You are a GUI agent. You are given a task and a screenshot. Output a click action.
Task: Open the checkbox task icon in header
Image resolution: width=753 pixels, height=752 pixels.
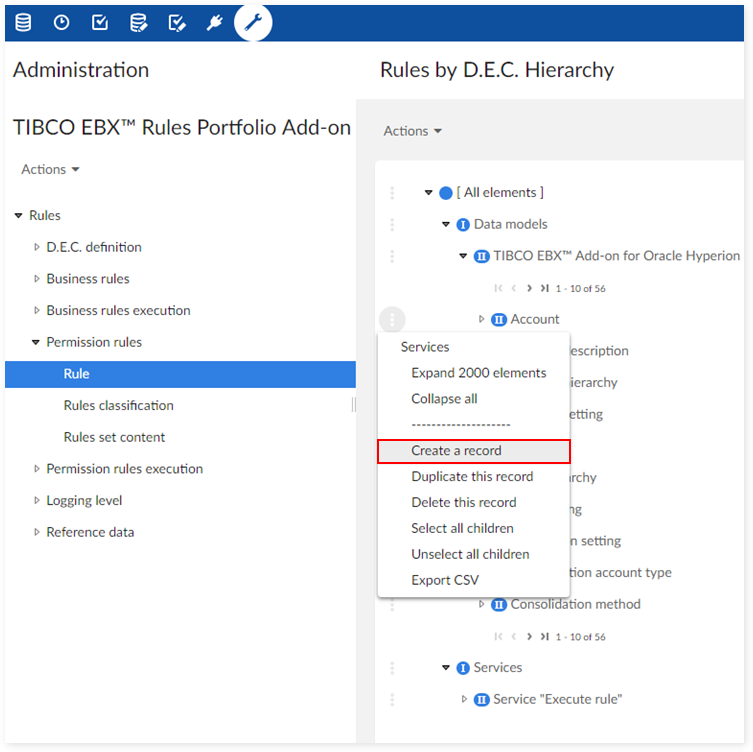click(x=100, y=23)
